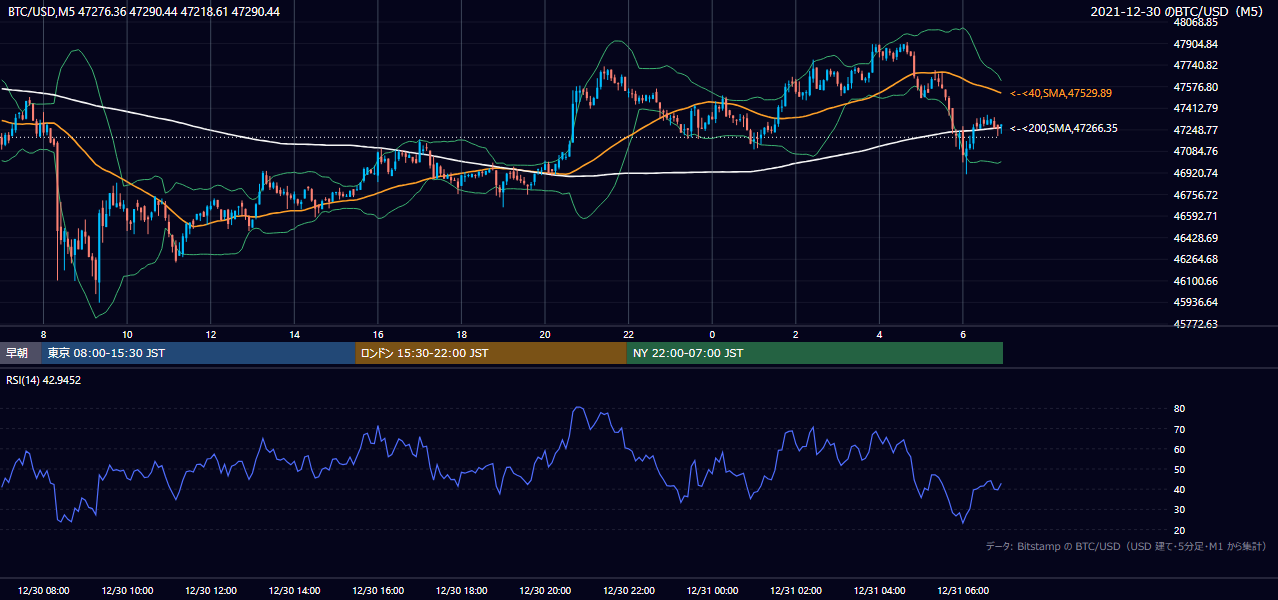Screen dimensions: 1278x600
Task: Click the bottom date label 12/31 02:00
Action: (x=796, y=591)
